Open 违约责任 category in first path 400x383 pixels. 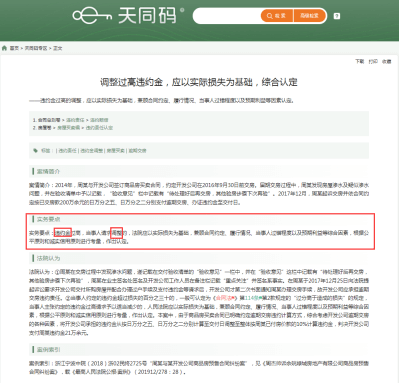pos(75,120)
